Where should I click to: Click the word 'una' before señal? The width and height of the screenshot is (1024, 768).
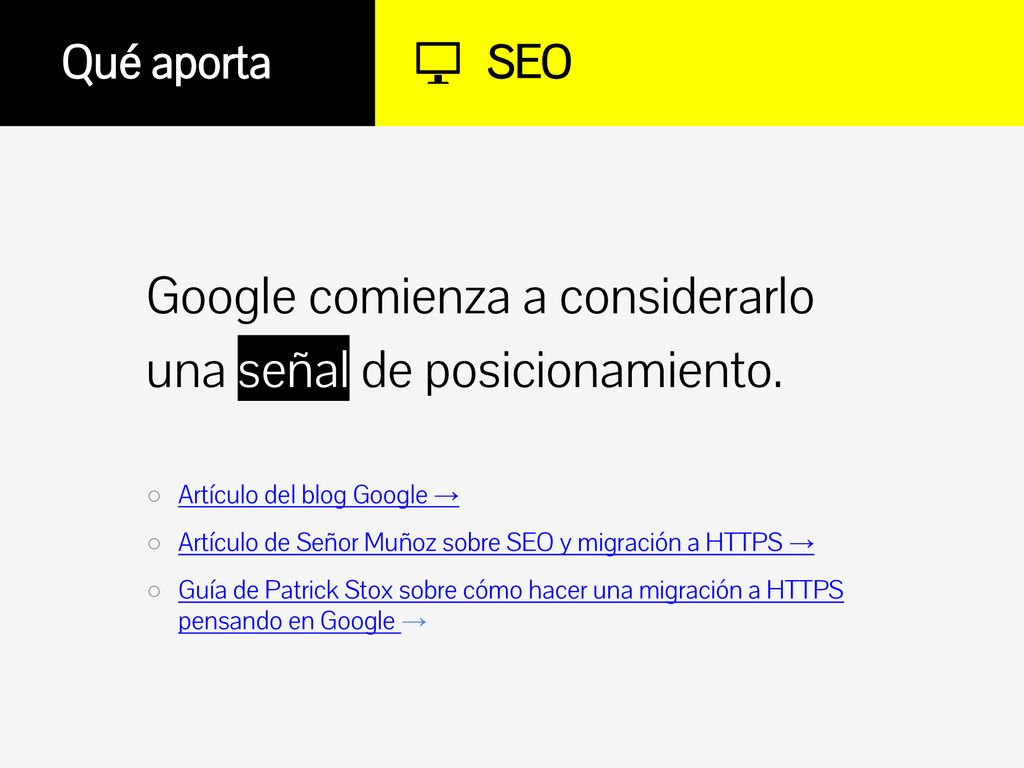[x=186, y=372]
